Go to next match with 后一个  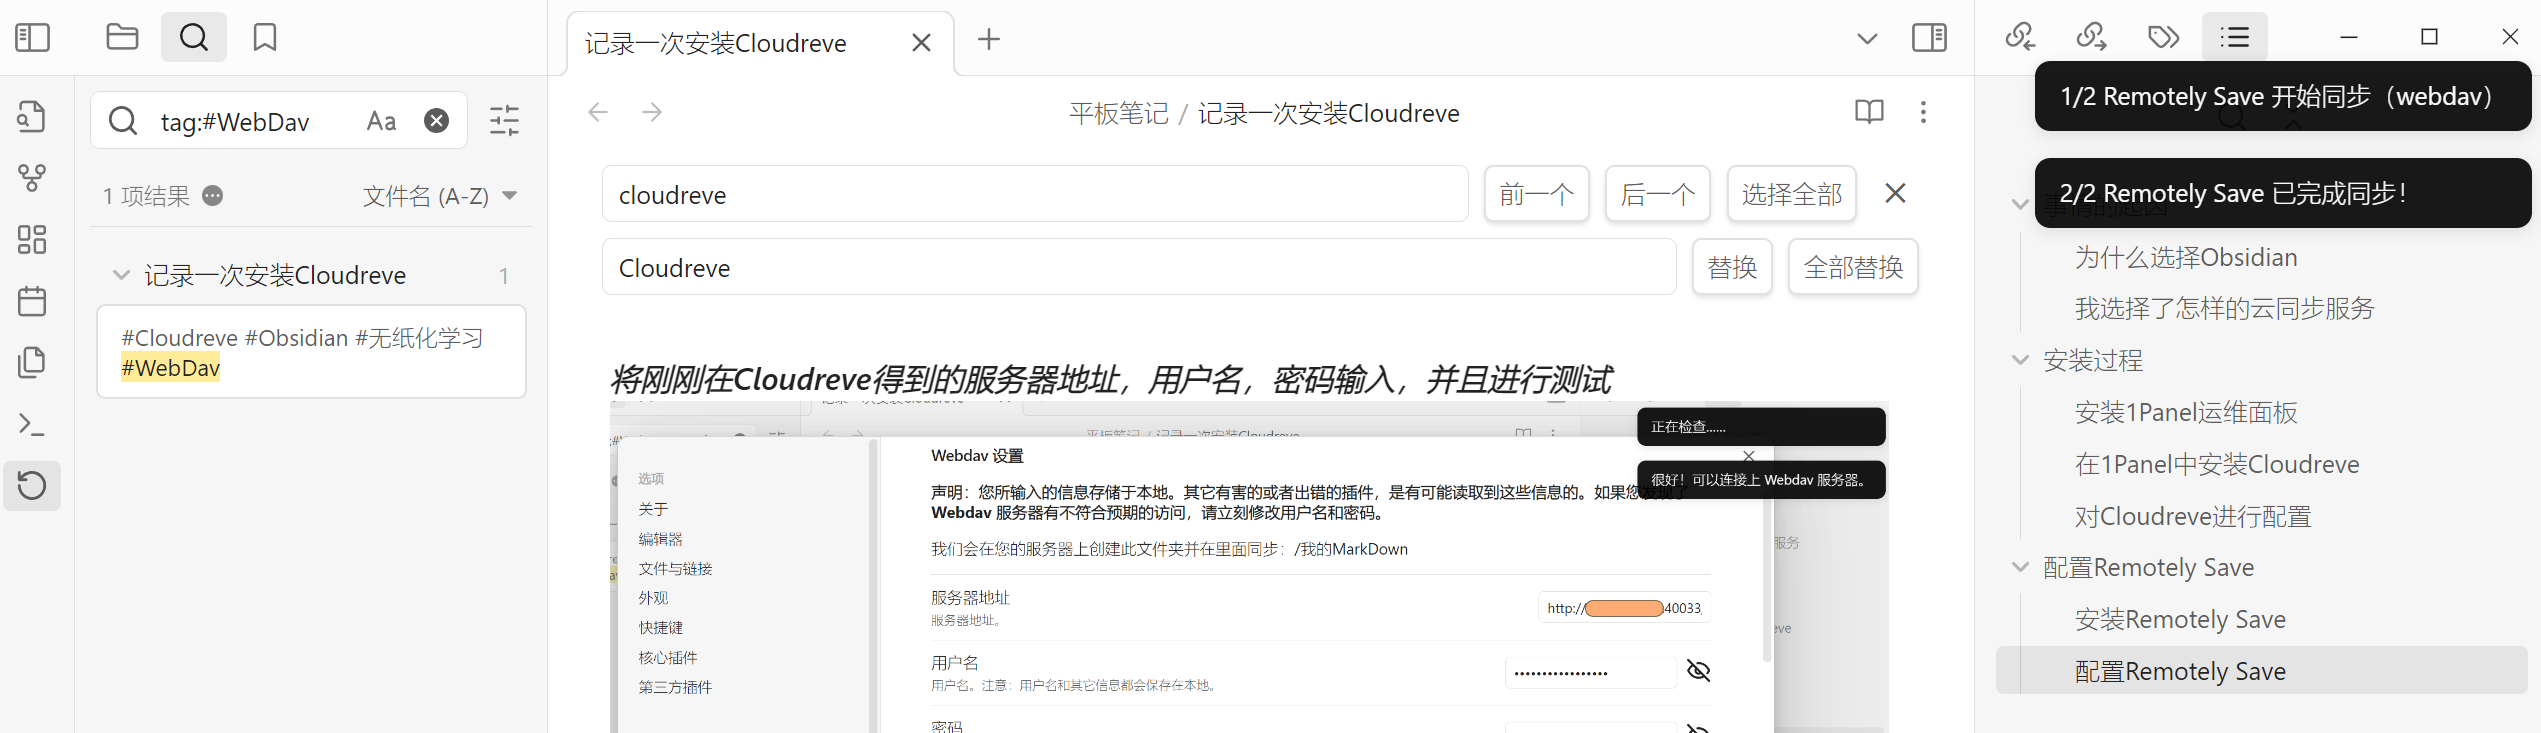(x=1658, y=194)
